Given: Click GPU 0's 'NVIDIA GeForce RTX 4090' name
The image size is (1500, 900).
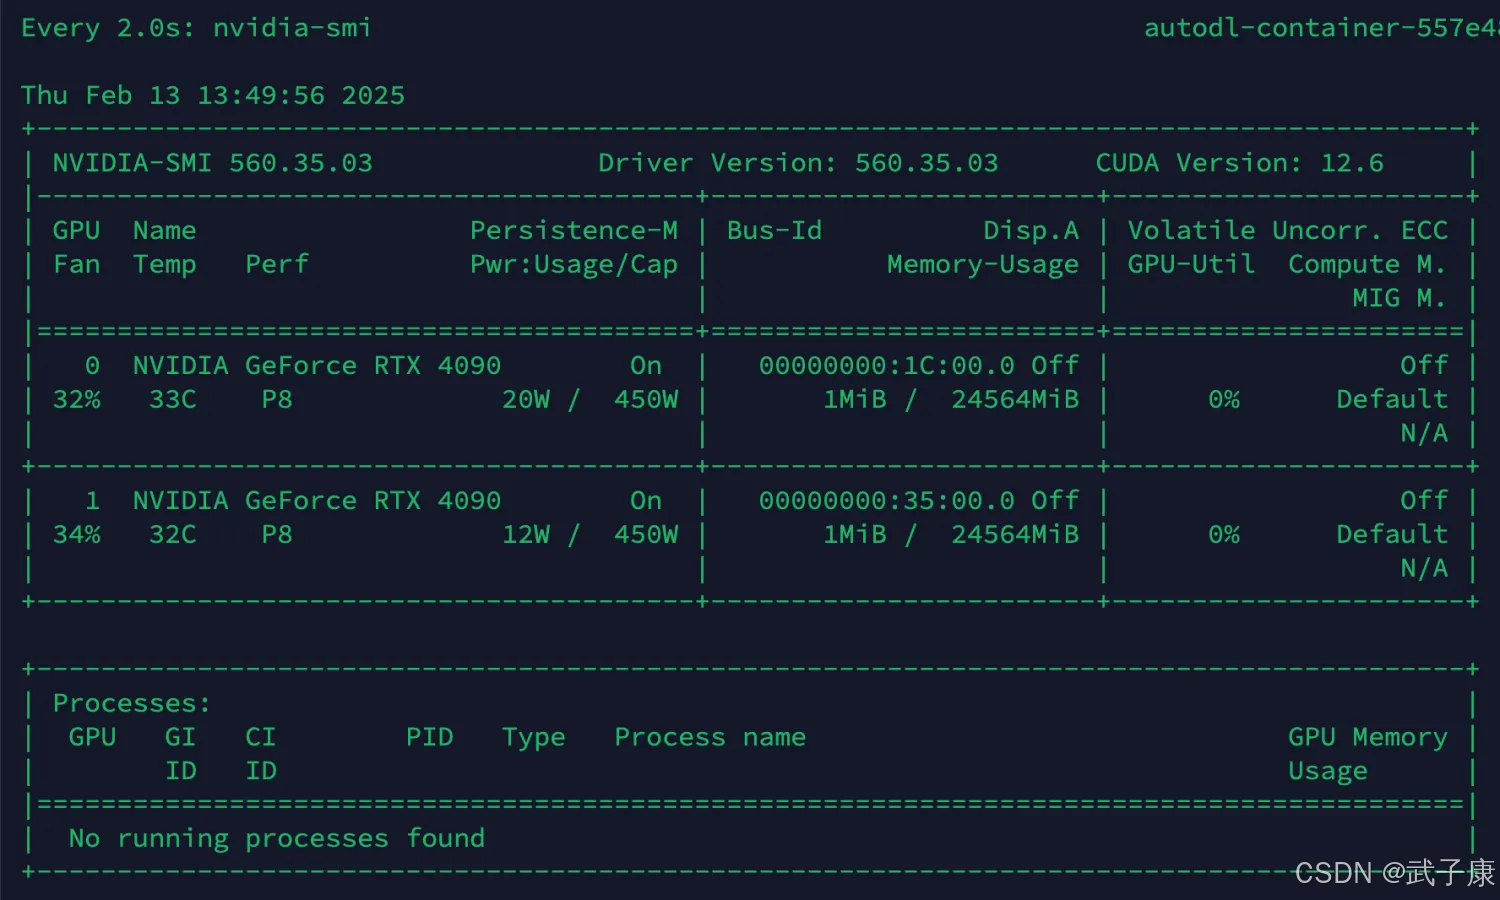Looking at the screenshot, I should [x=316, y=366].
